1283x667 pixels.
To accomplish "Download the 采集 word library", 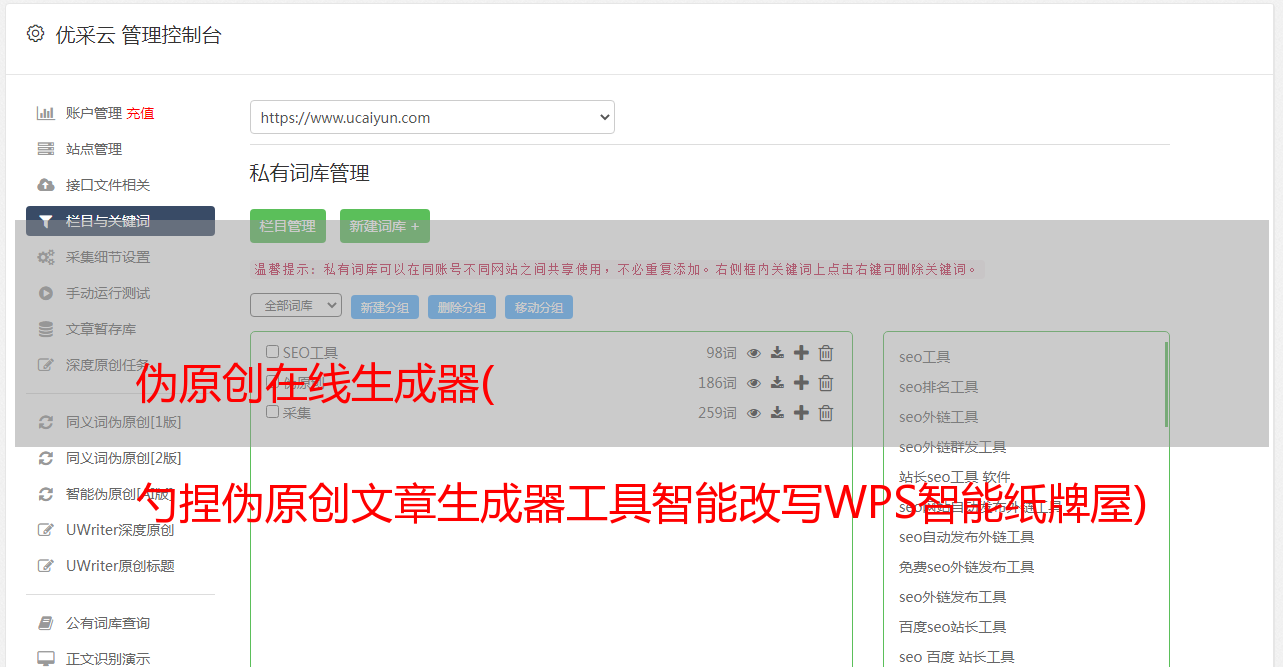I will point(777,413).
